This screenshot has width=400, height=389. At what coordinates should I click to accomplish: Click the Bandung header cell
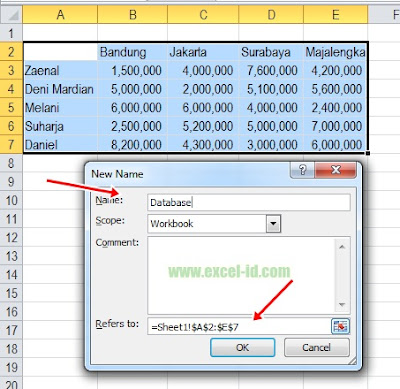(133, 52)
